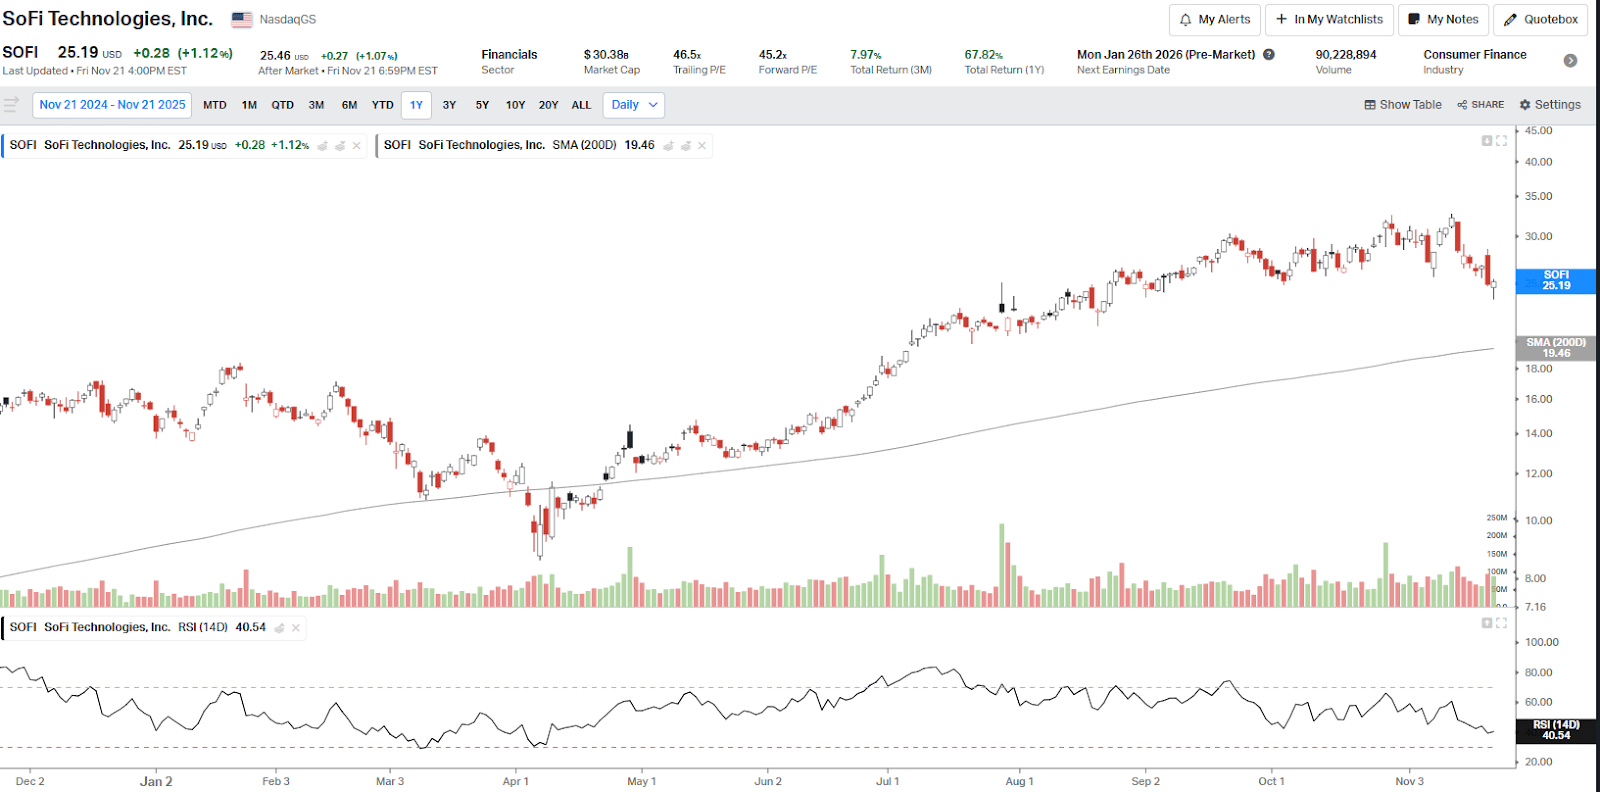Expand the RSI panel to fullscreen
This screenshot has width=1600, height=792.
[x=1501, y=623]
